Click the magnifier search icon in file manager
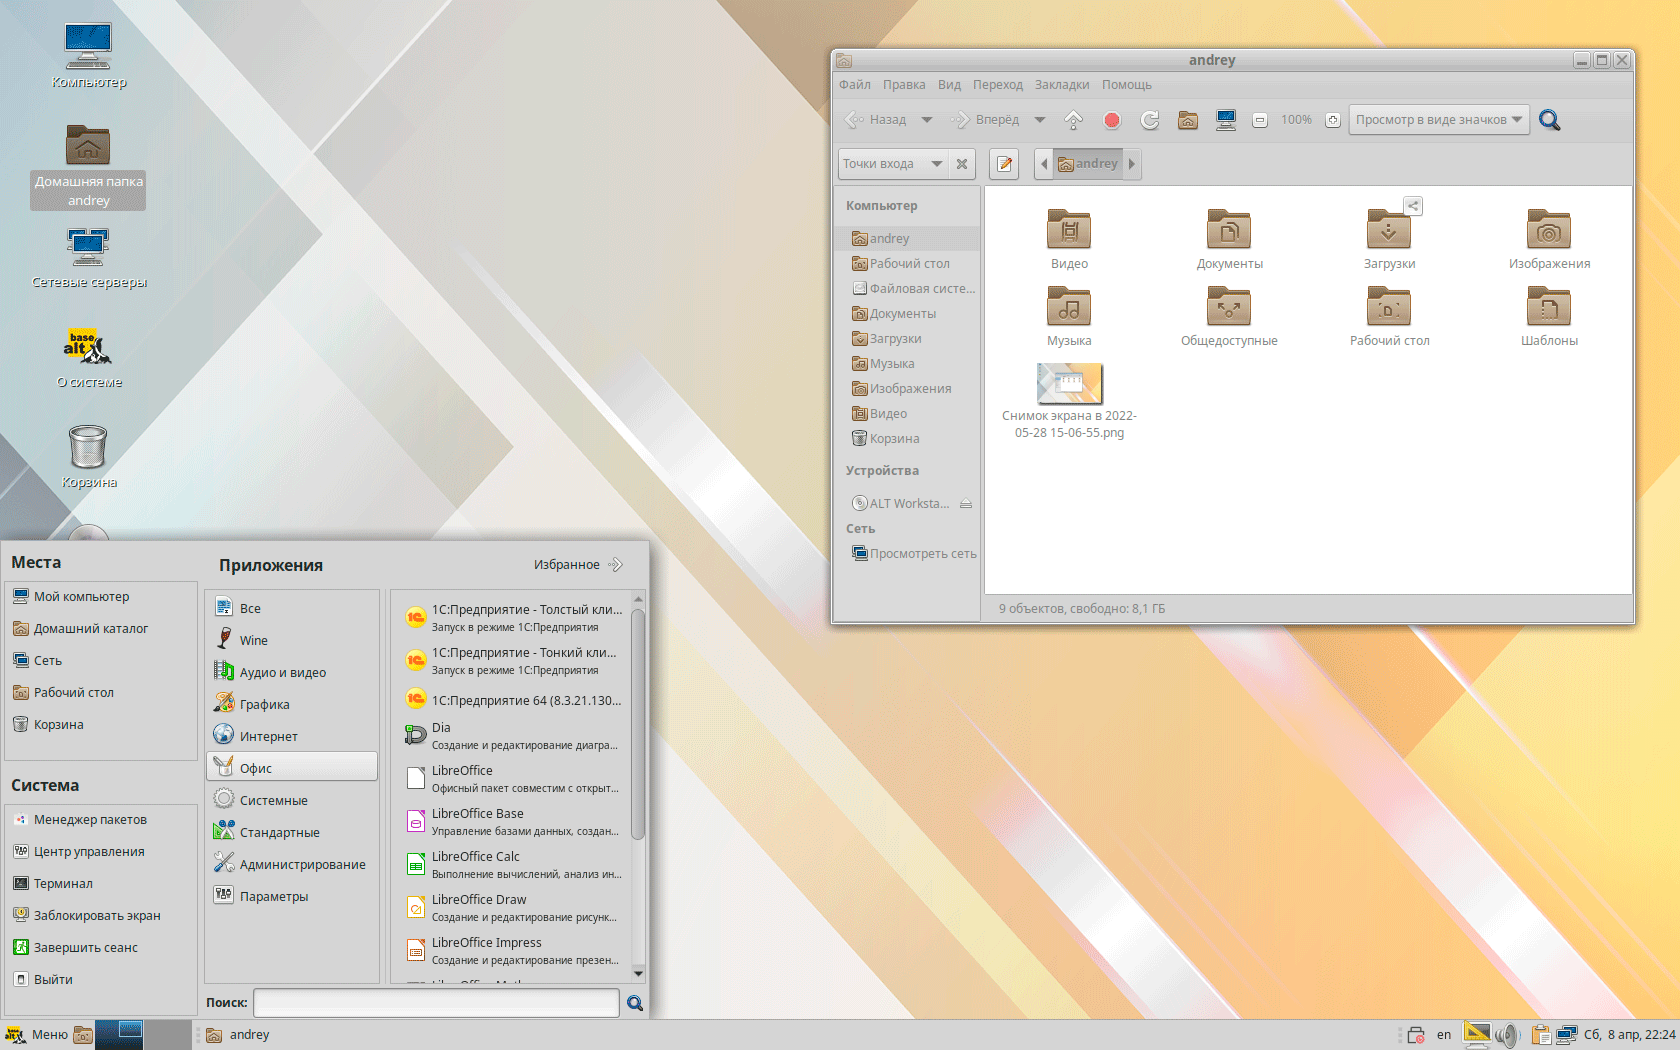Screen dimensions: 1680x1050 [x=1550, y=120]
